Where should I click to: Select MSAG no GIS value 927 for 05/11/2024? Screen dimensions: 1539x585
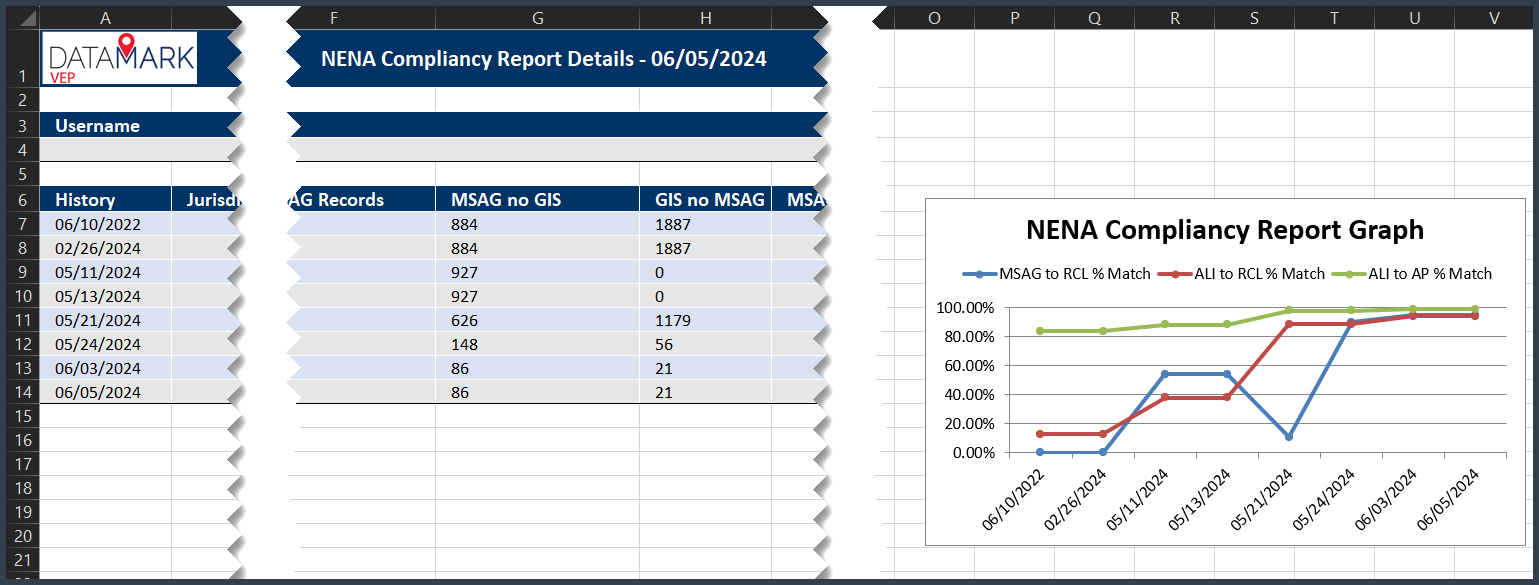coord(537,272)
